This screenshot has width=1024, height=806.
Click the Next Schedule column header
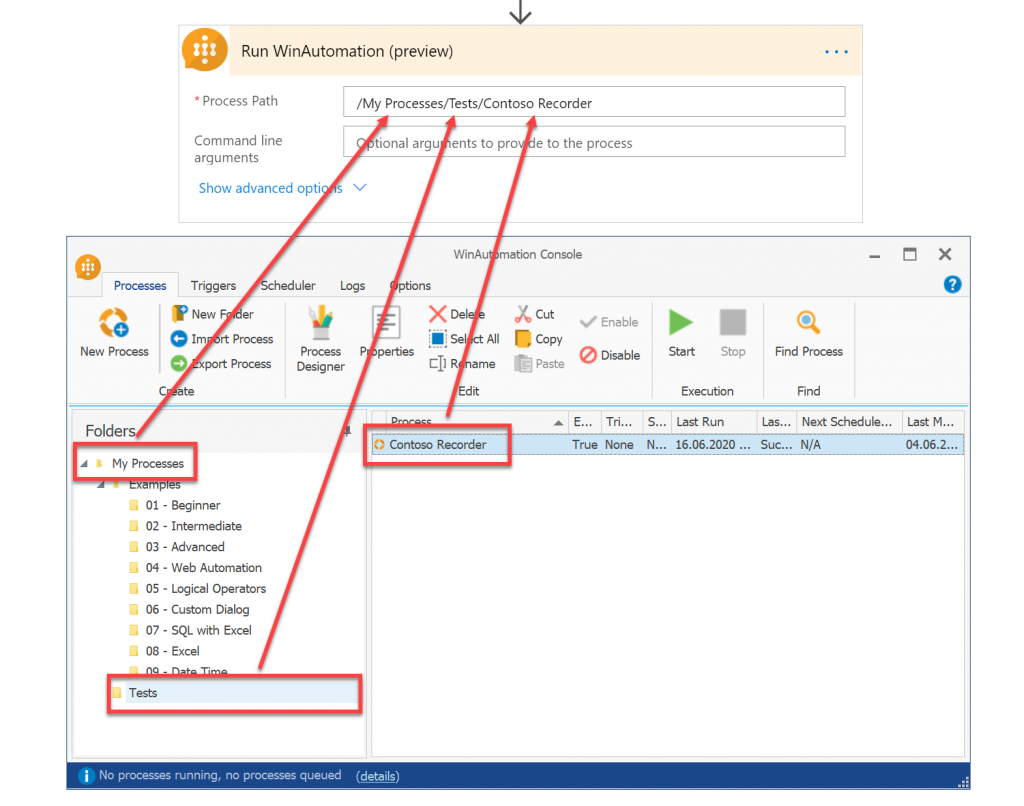click(x=849, y=422)
